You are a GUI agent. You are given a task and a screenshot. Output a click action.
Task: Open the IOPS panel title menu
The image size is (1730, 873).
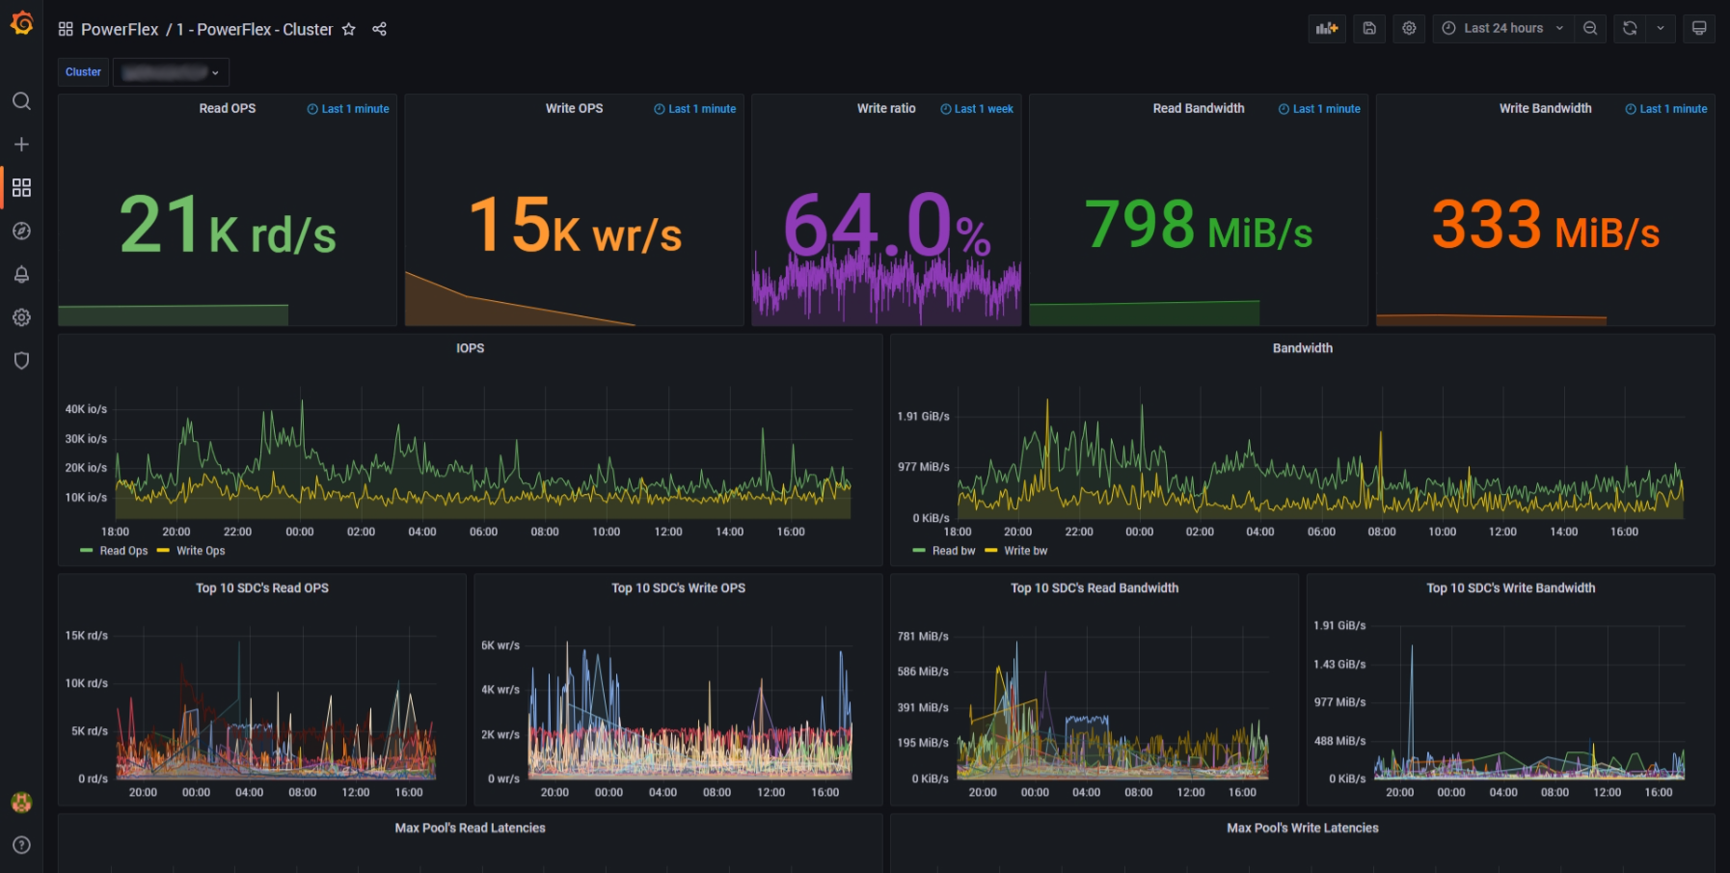click(470, 348)
